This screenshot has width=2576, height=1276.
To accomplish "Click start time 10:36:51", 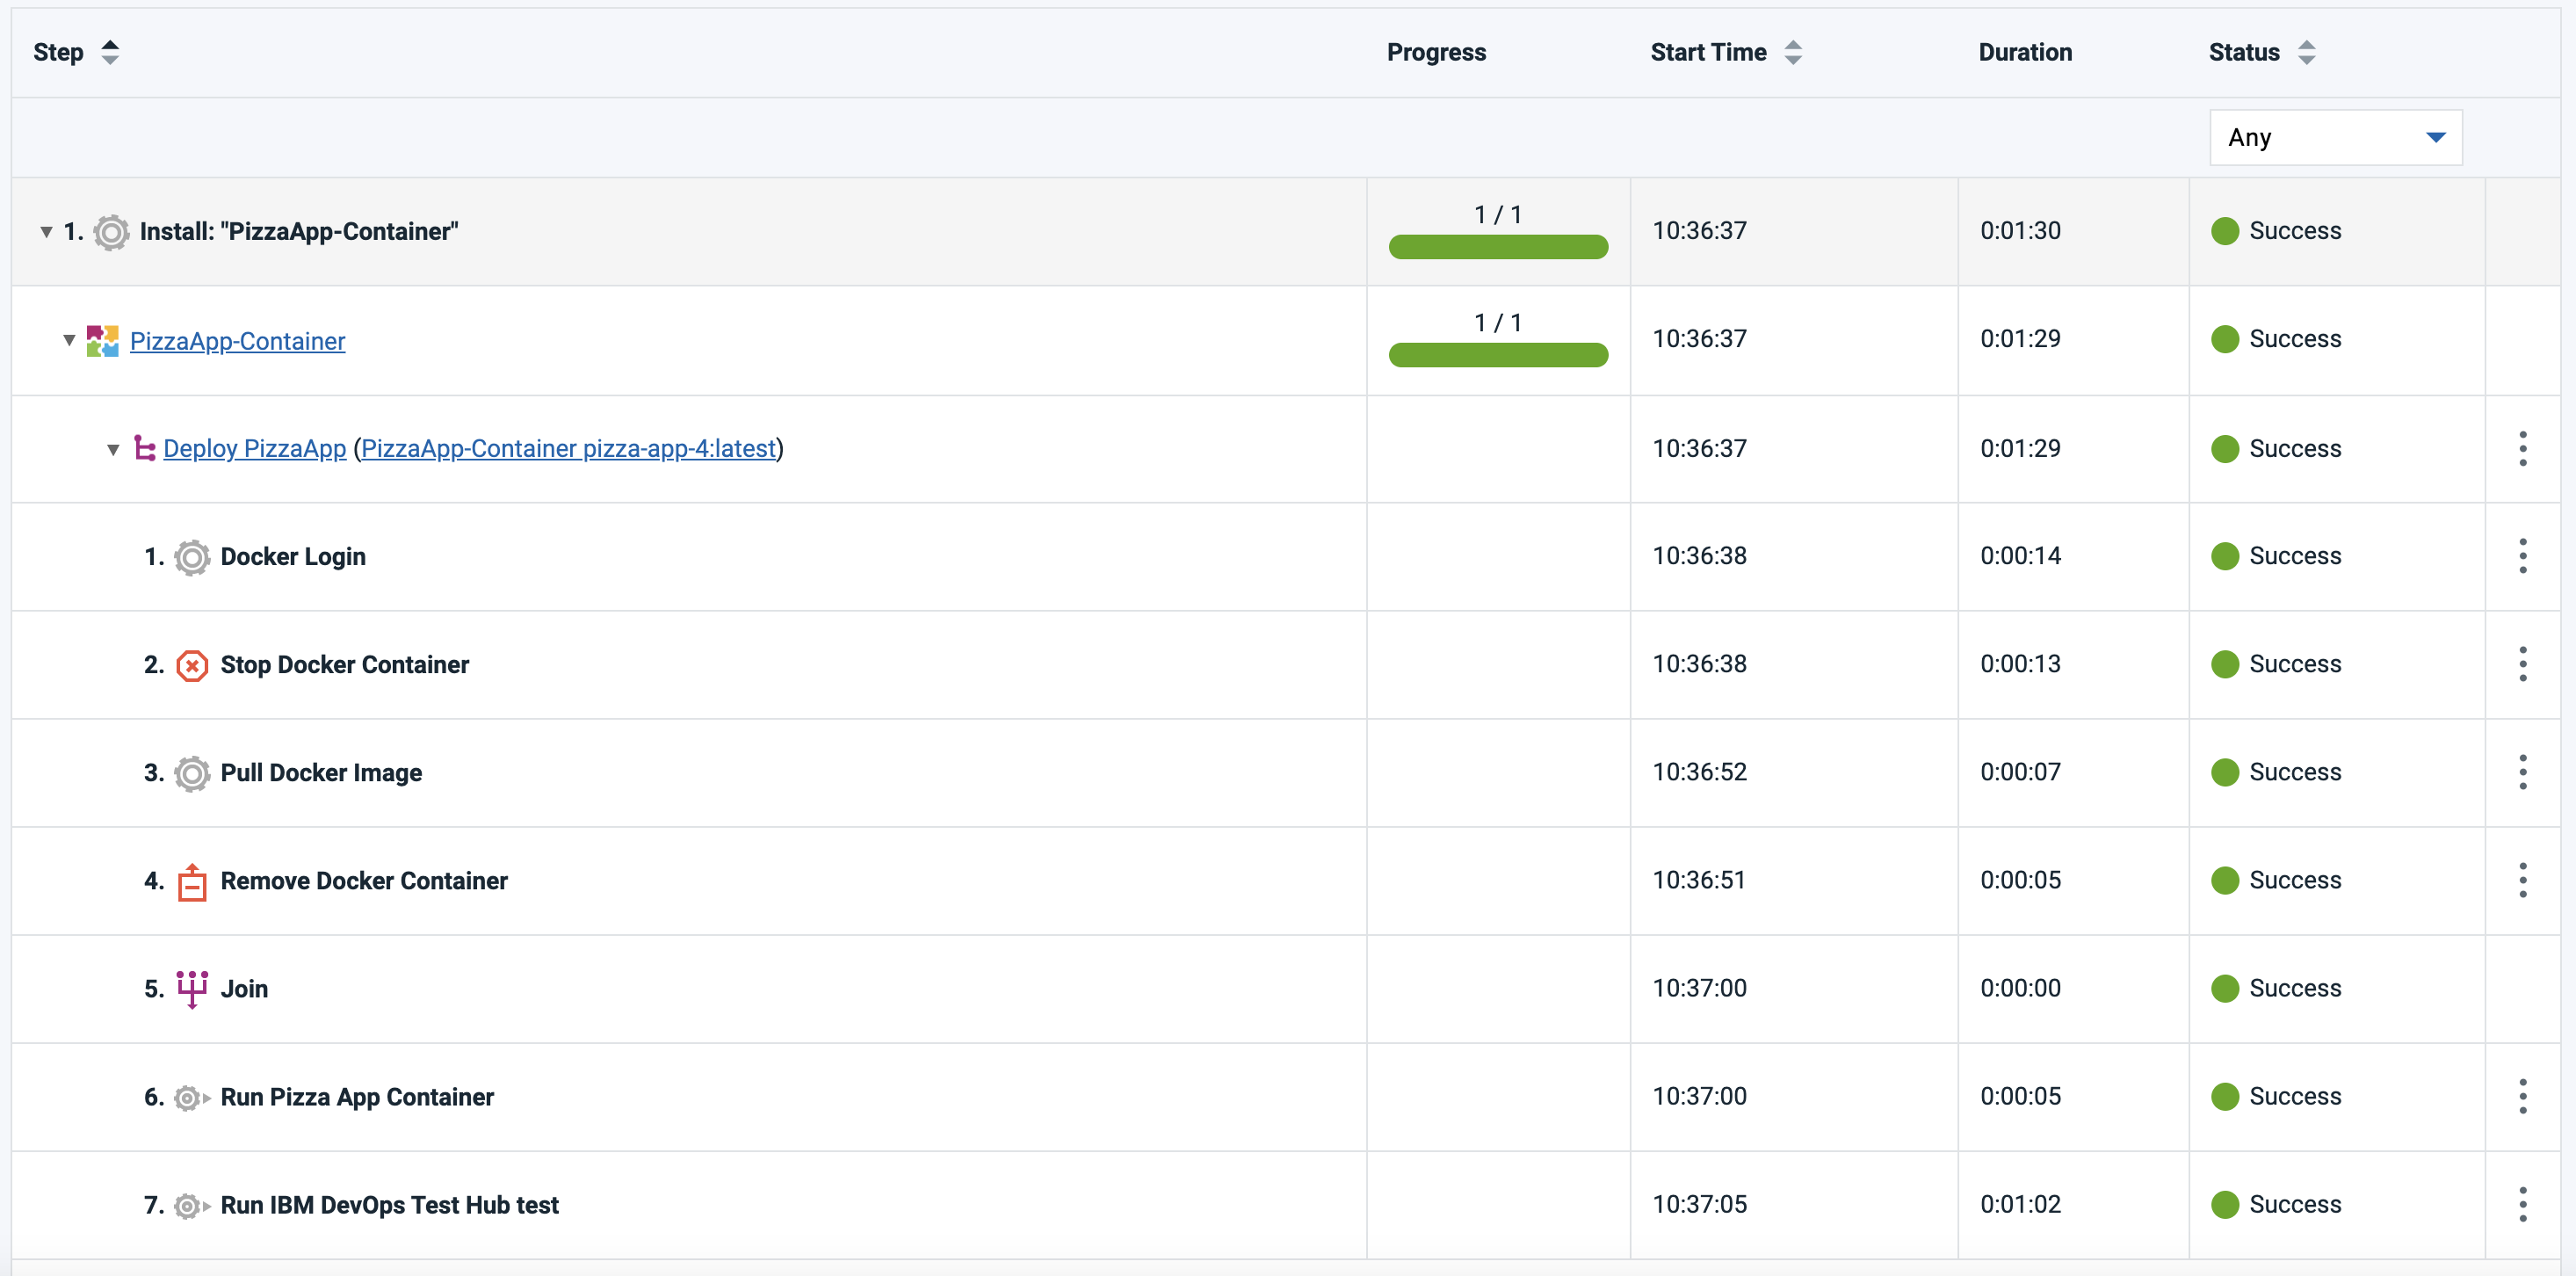I will [1699, 880].
